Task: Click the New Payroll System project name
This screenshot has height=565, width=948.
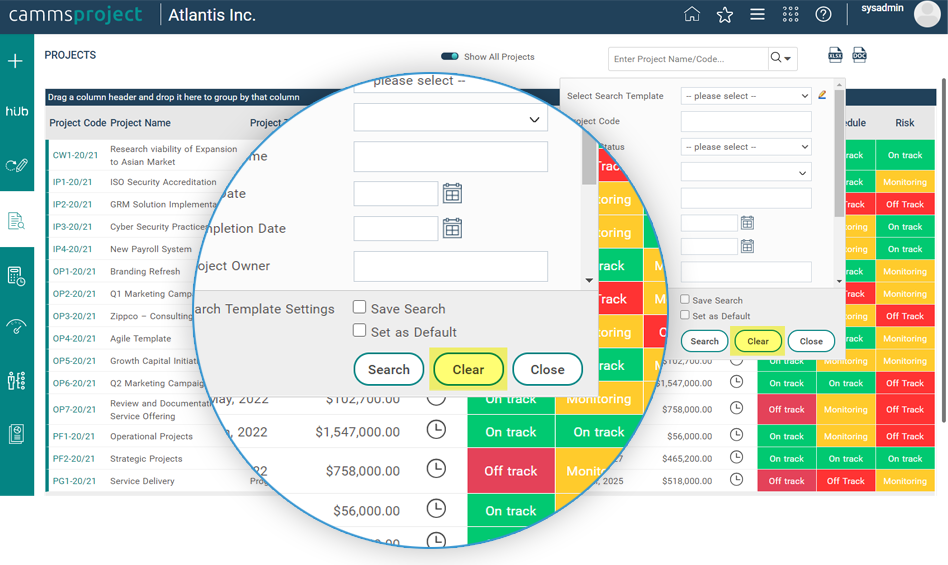Action: tap(151, 249)
